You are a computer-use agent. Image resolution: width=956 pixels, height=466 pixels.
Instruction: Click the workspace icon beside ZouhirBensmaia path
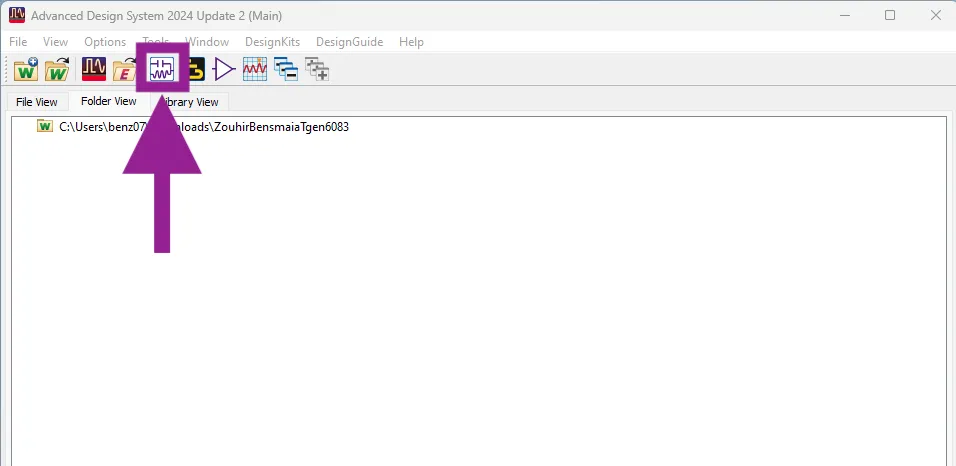coord(45,126)
